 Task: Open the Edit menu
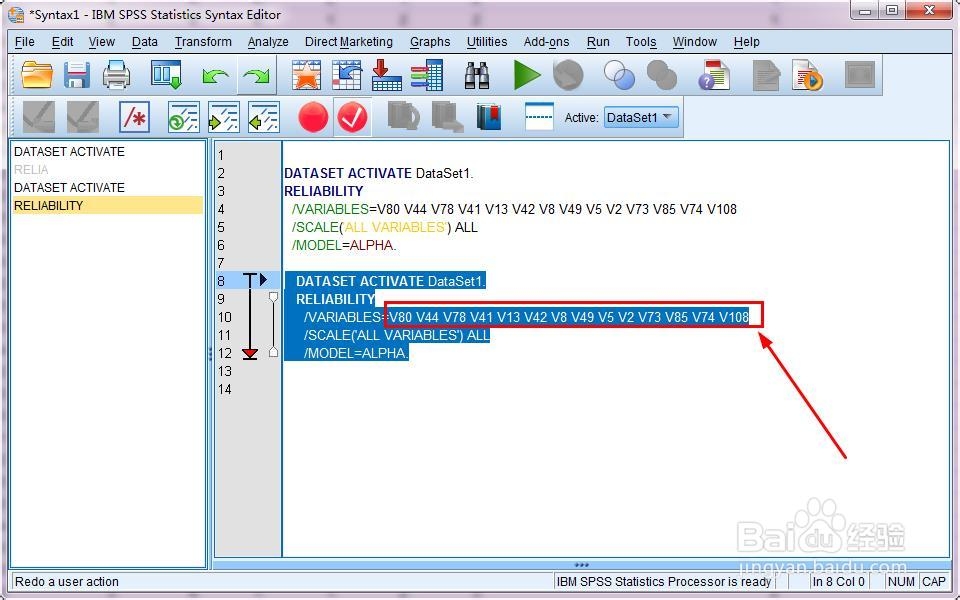click(62, 42)
